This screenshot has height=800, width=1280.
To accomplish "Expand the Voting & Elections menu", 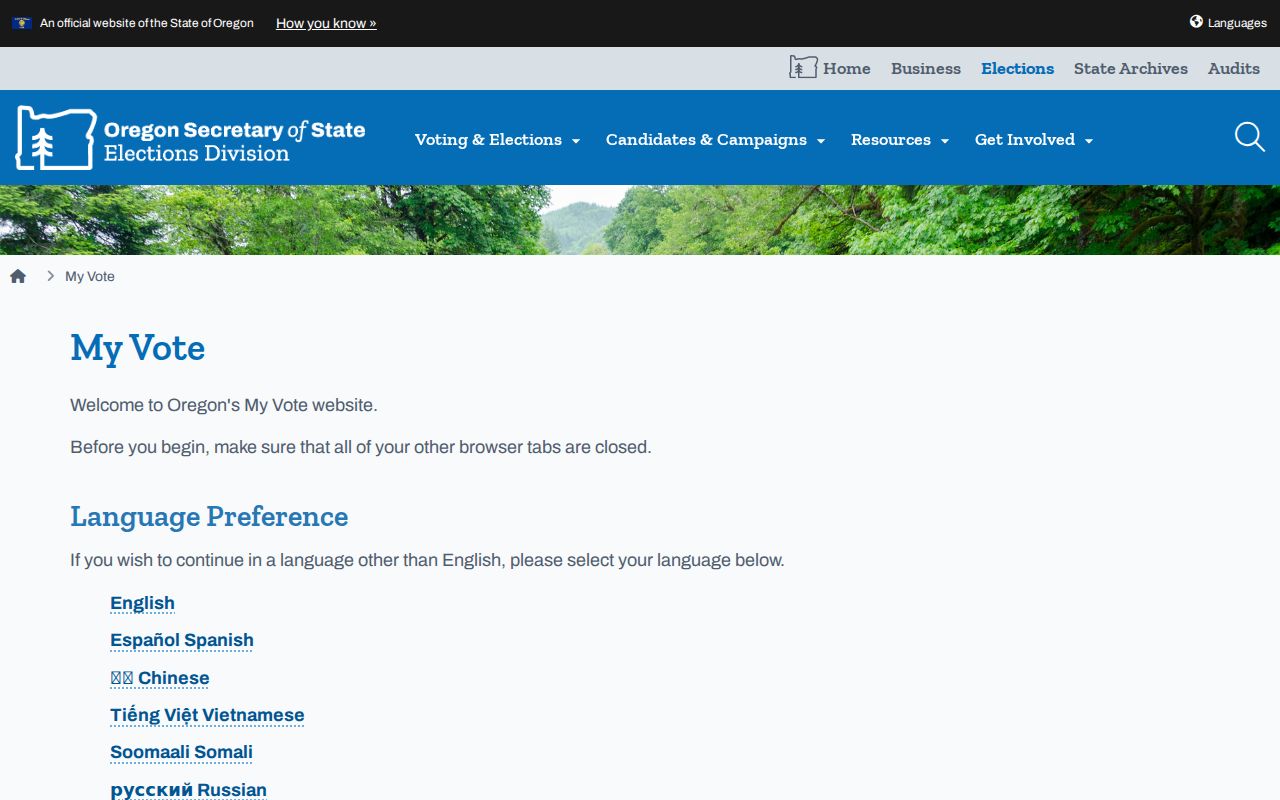I will [497, 140].
